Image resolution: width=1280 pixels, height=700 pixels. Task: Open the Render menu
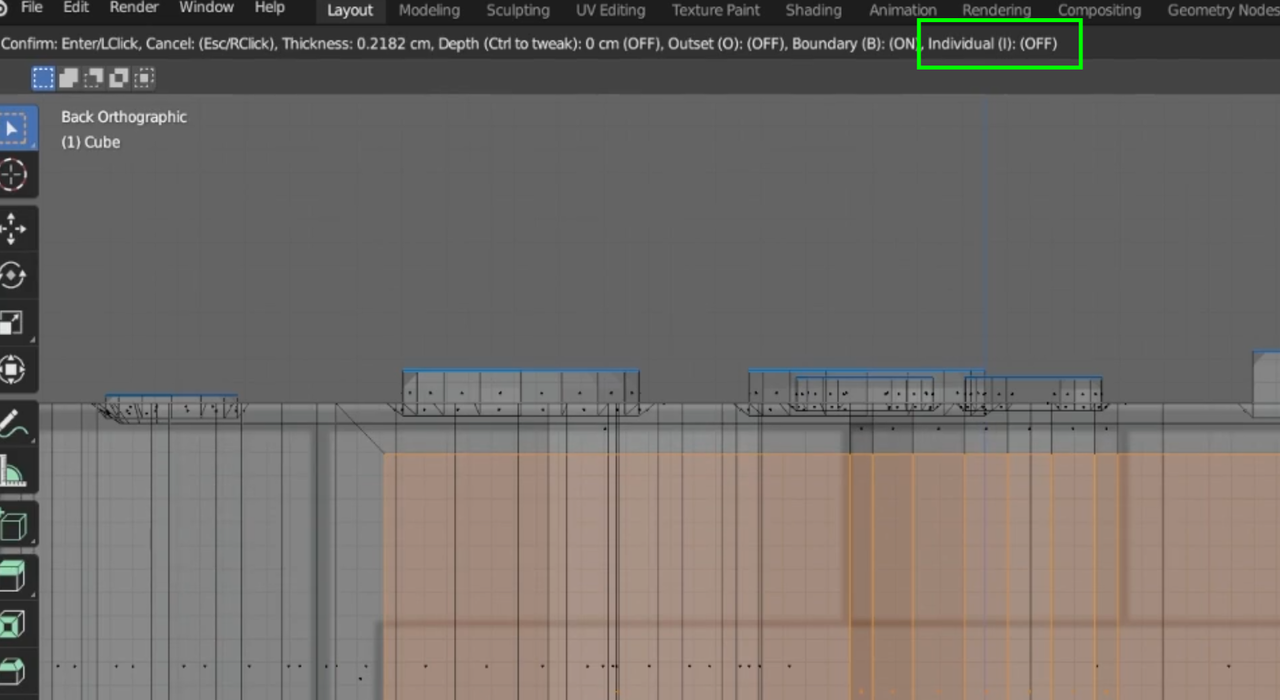[x=134, y=8]
